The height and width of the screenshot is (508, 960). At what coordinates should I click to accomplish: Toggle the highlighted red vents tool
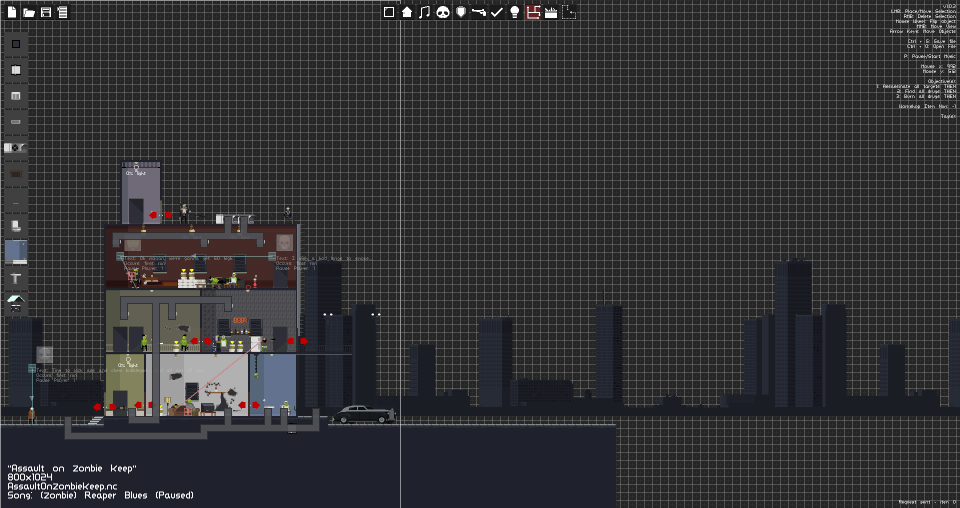[x=533, y=12]
